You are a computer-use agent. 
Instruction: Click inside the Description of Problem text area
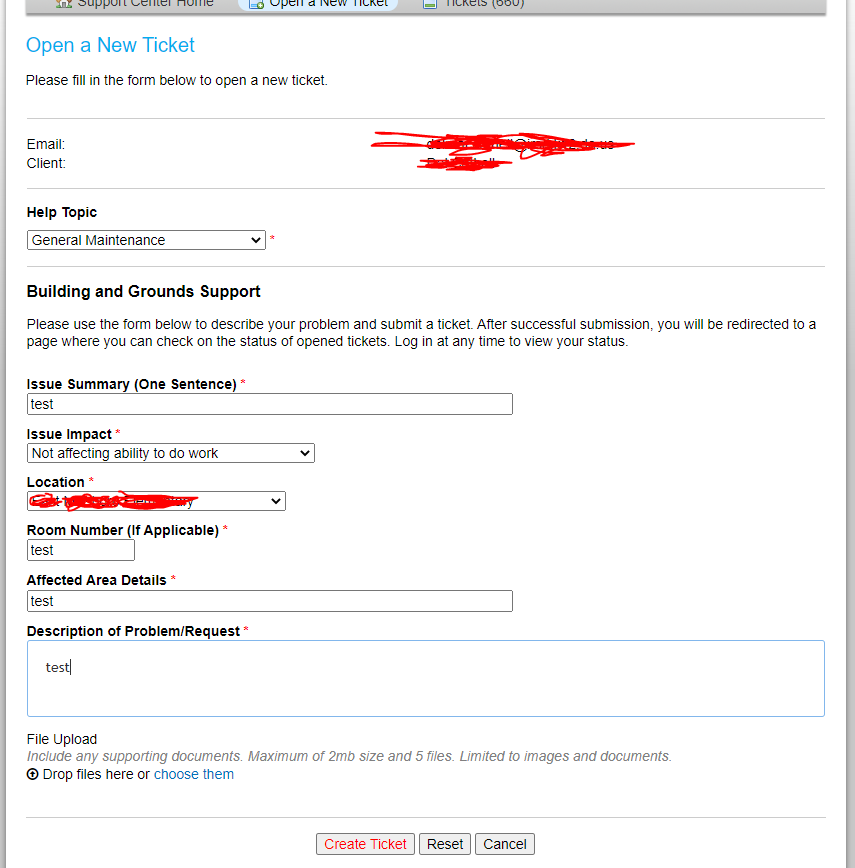coord(425,678)
